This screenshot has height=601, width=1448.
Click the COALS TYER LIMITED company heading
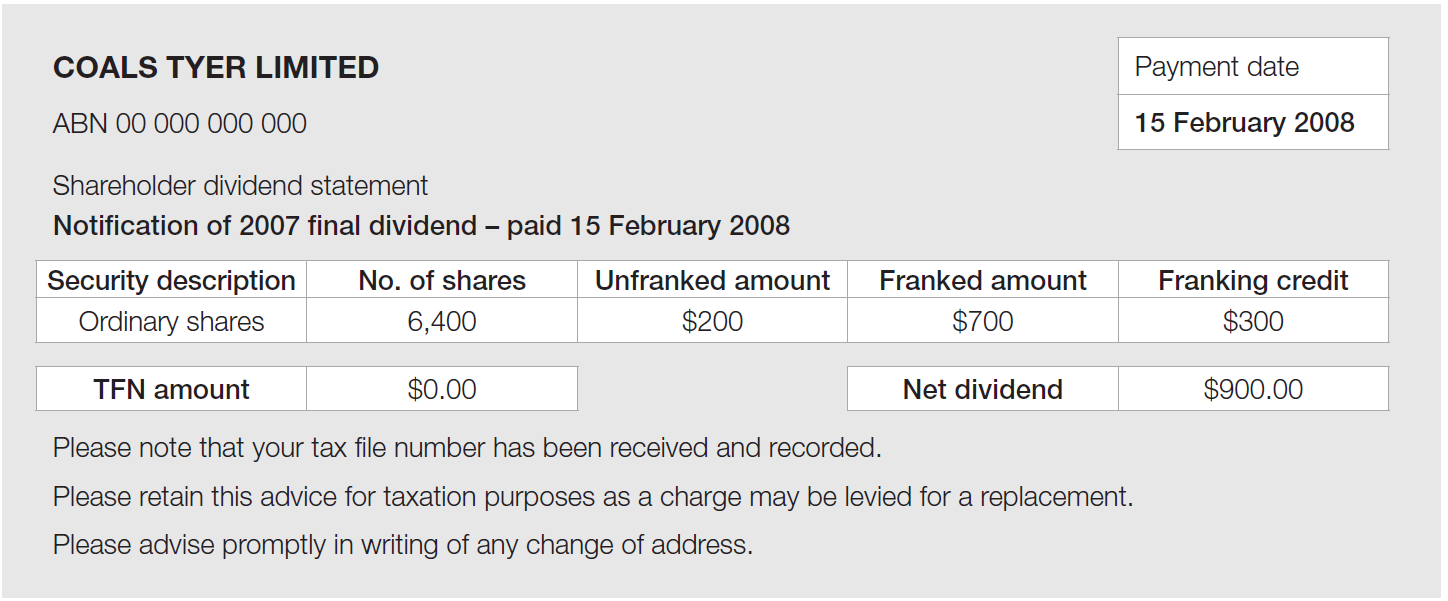(216, 68)
